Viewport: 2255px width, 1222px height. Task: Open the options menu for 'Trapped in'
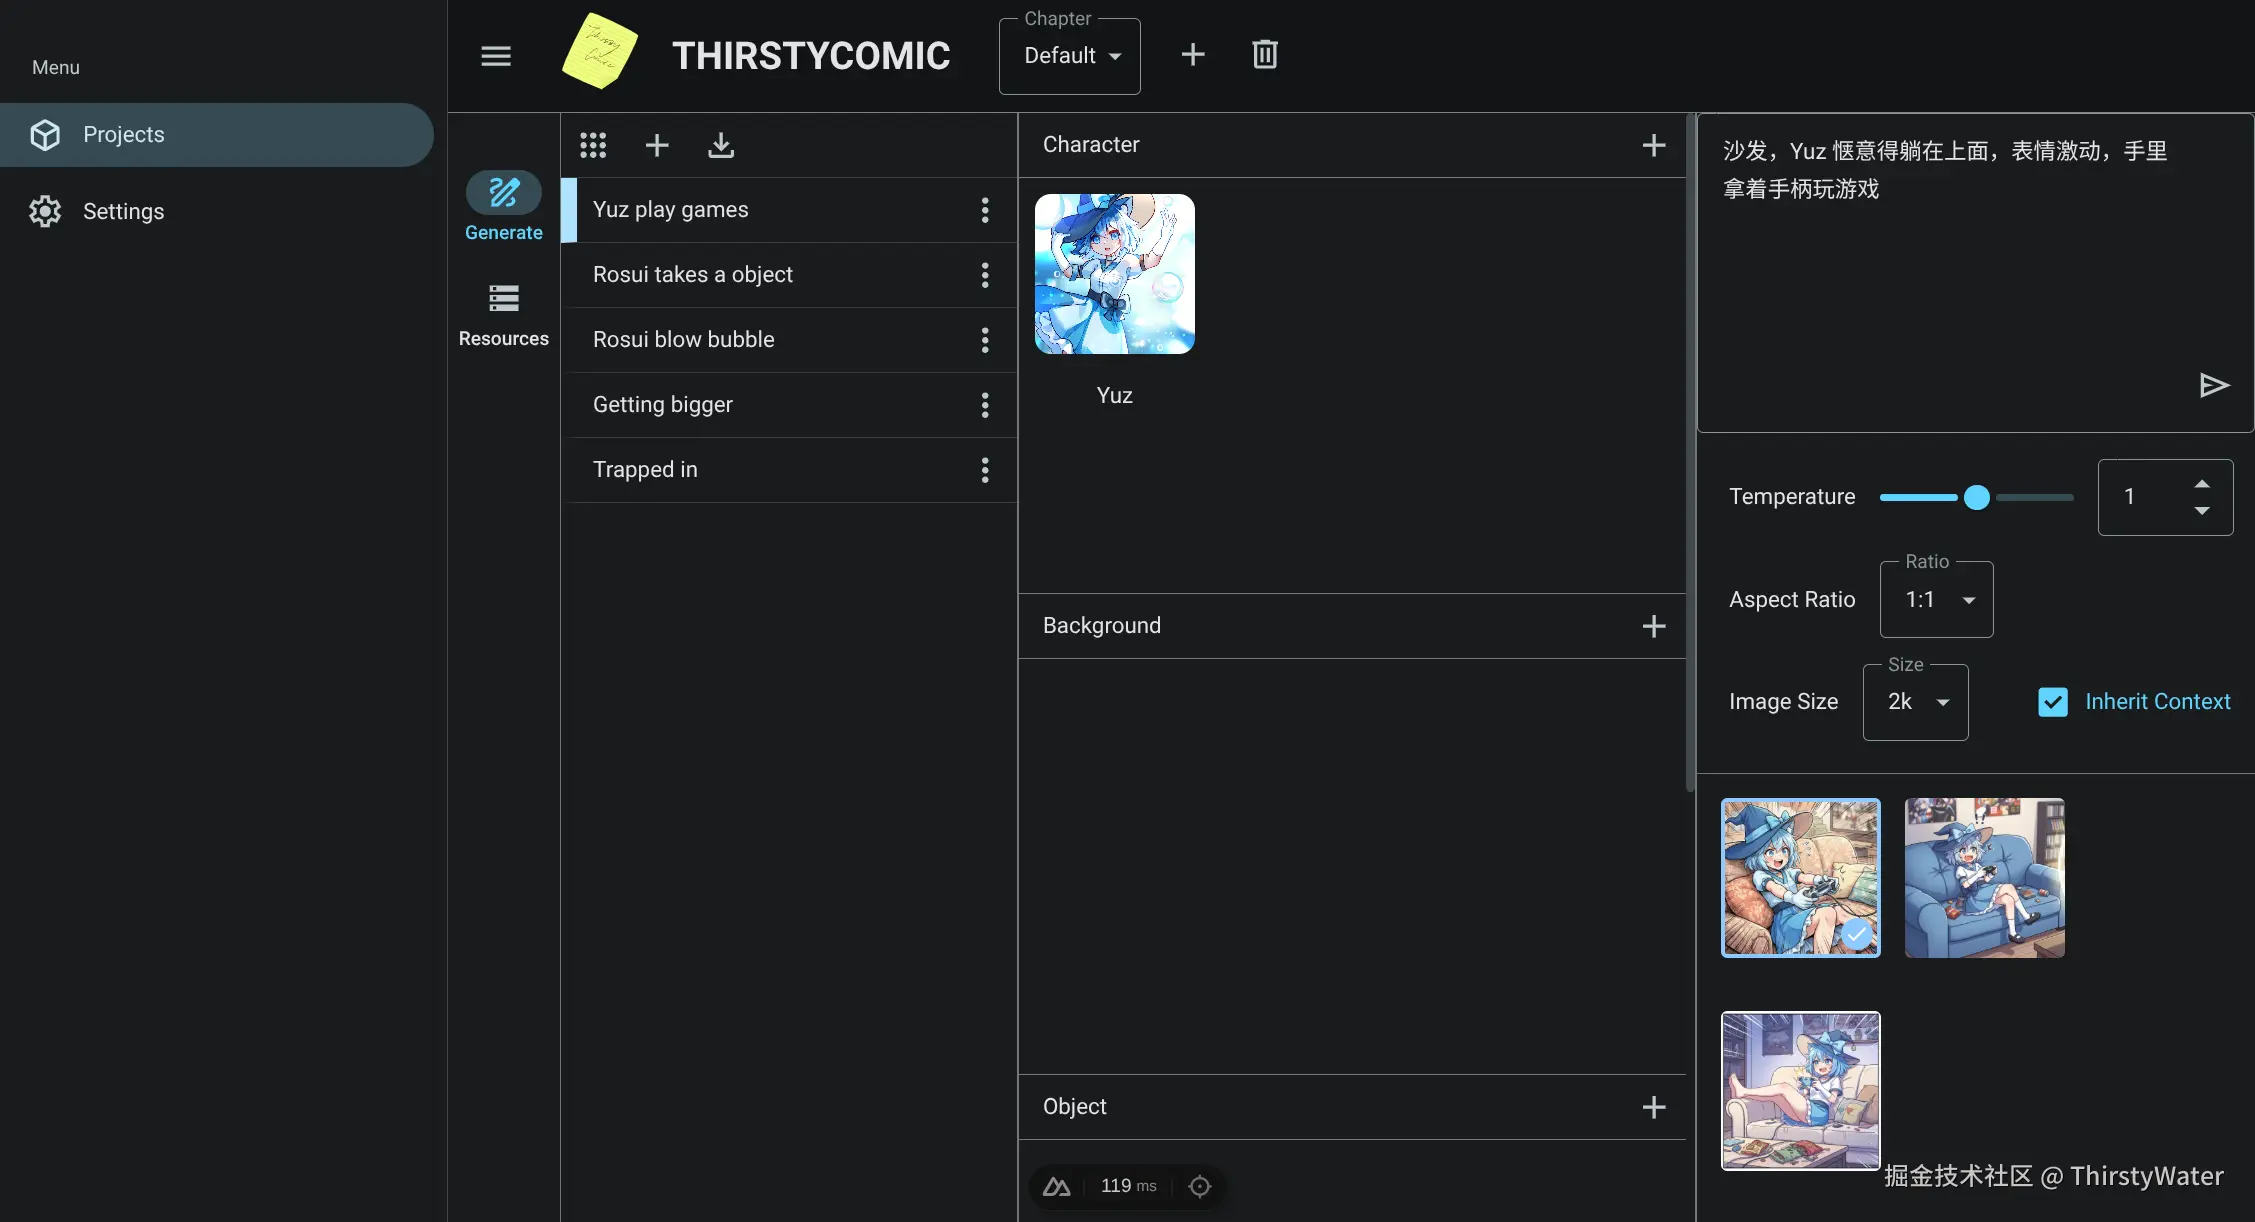(x=985, y=470)
